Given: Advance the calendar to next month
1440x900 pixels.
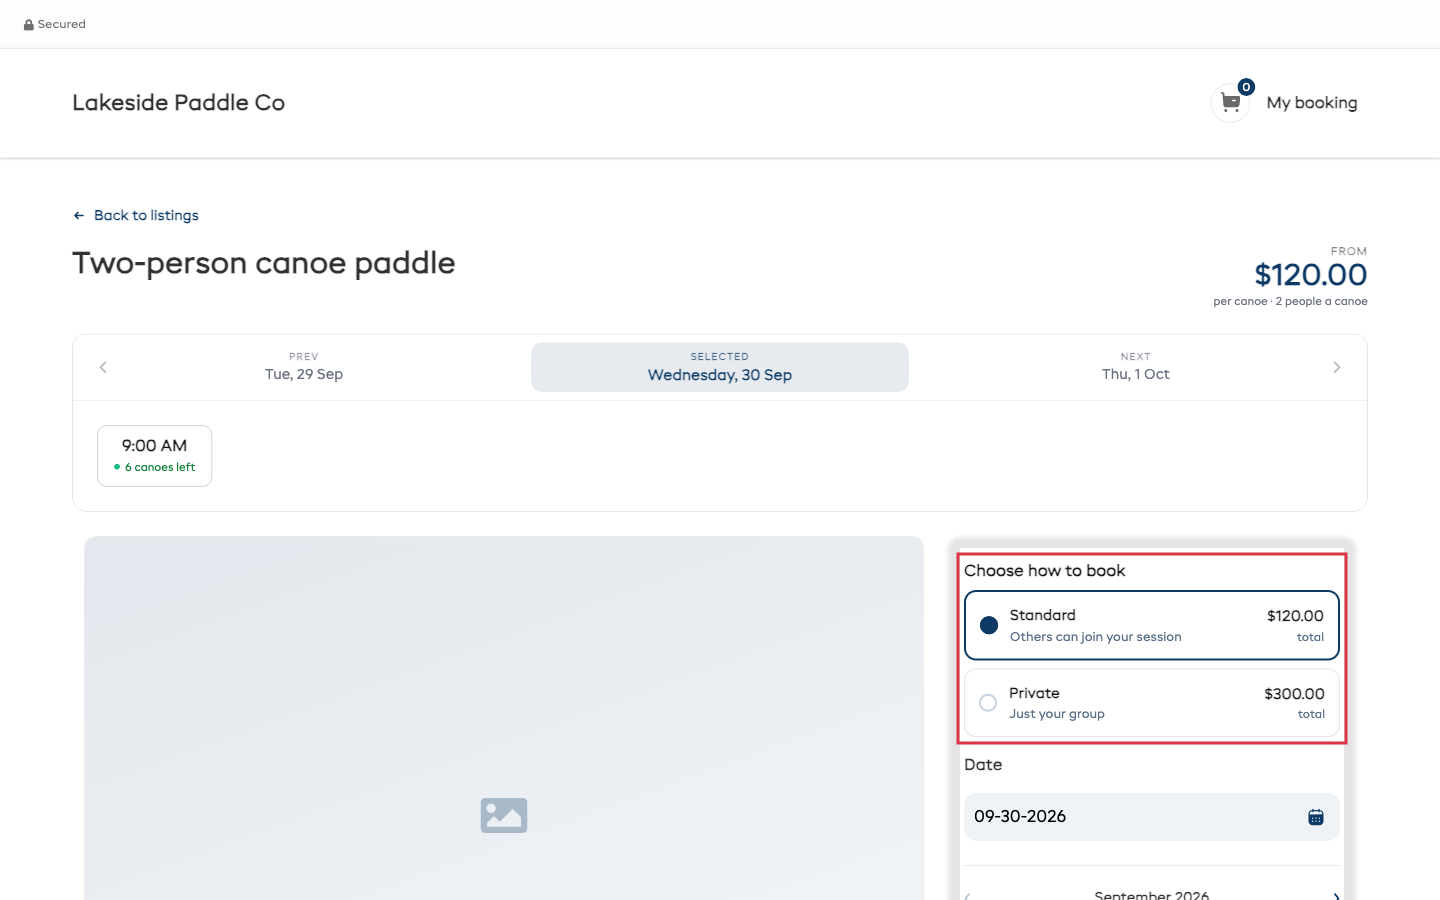Looking at the screenshot, I should click(1336, 896).
